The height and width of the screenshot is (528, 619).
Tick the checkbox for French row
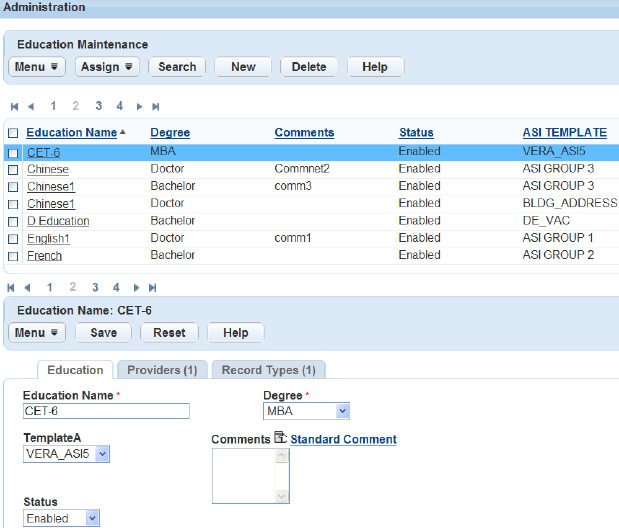point(13,256)
